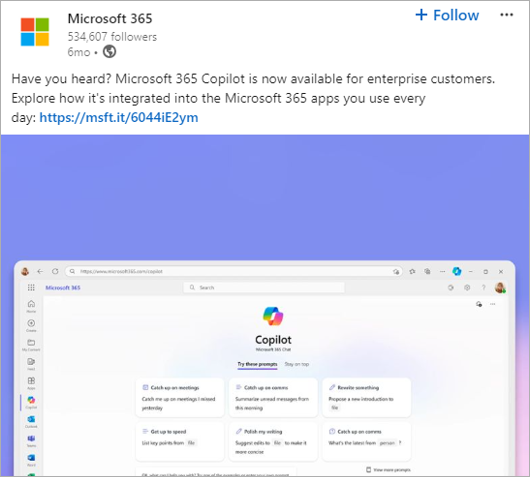Open the browser's three-dots settings menu
The width and height of the screenshot is (530, 477).
click(442, 271)
